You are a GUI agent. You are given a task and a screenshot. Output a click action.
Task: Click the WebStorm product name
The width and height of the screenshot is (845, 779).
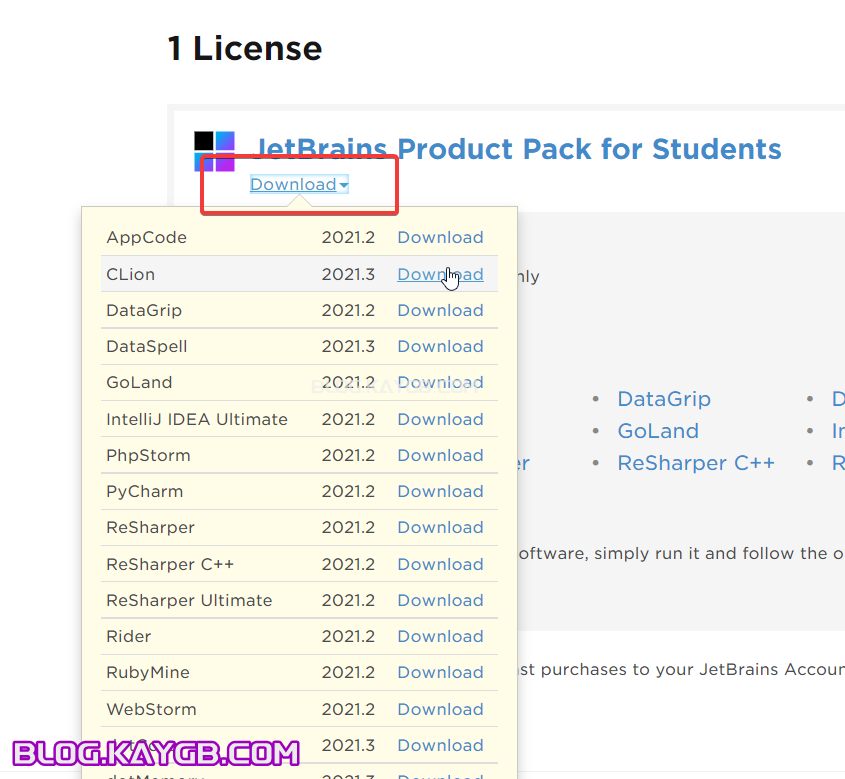tap(151, 709)
